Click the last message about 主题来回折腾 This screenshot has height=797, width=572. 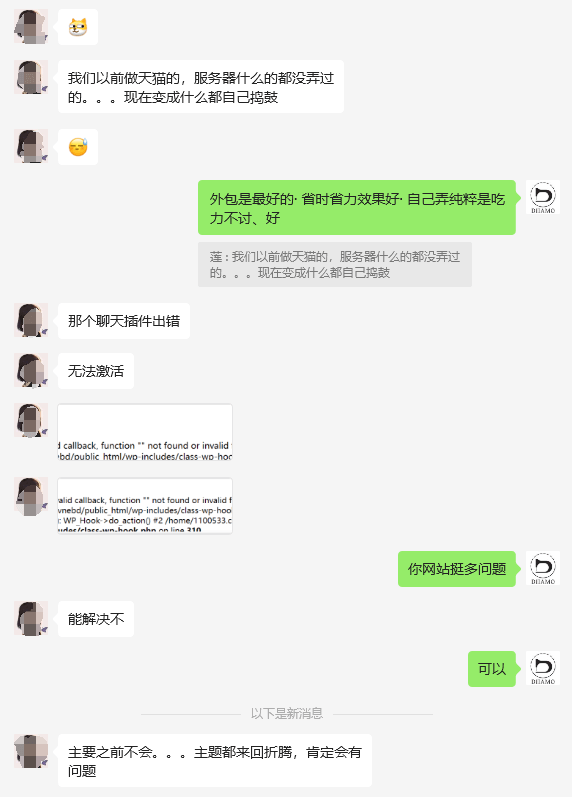click(x=215, y=761)
